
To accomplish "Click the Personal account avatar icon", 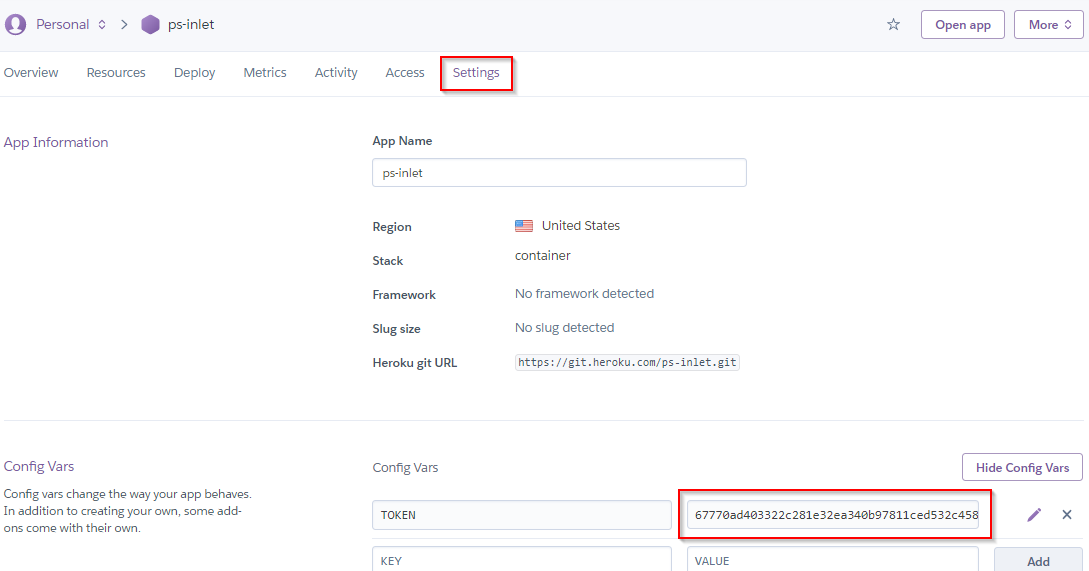I will (x=15, y=24).
